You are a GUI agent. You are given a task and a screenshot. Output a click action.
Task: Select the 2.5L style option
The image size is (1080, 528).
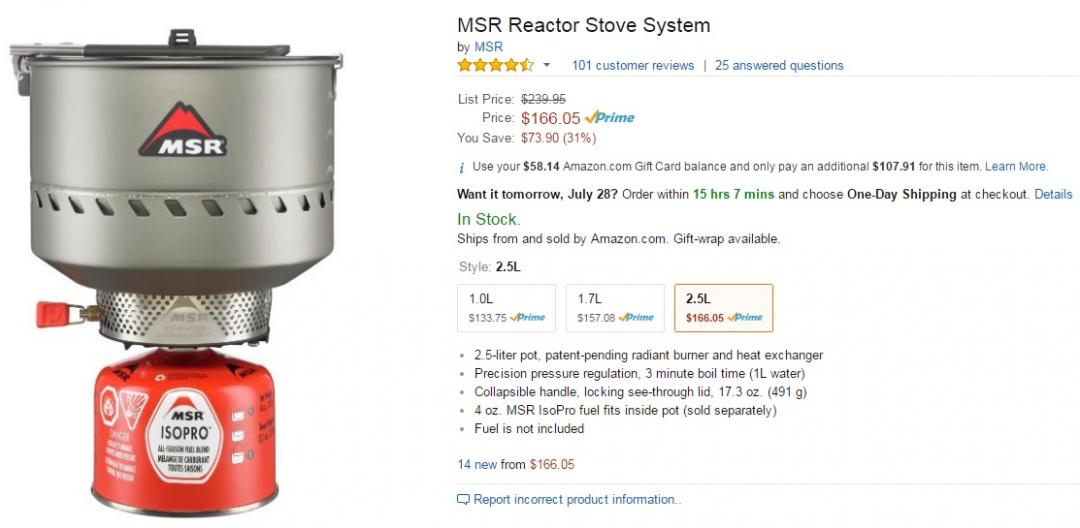tap(723, 308)
